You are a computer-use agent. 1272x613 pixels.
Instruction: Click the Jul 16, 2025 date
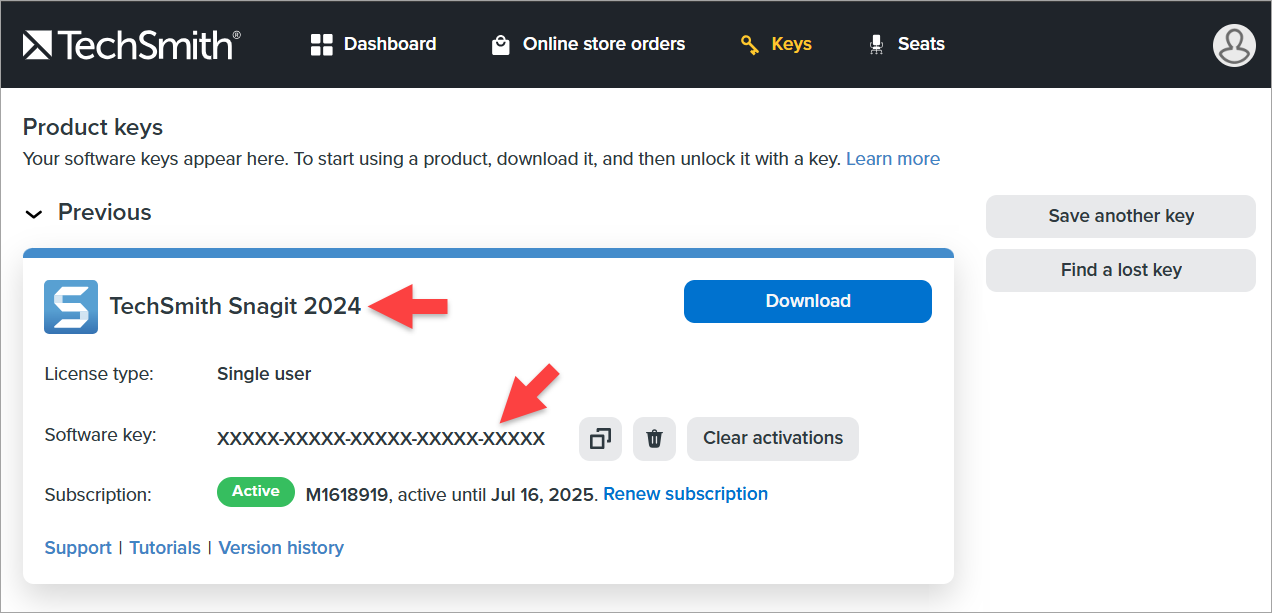[x=543, y=494]
